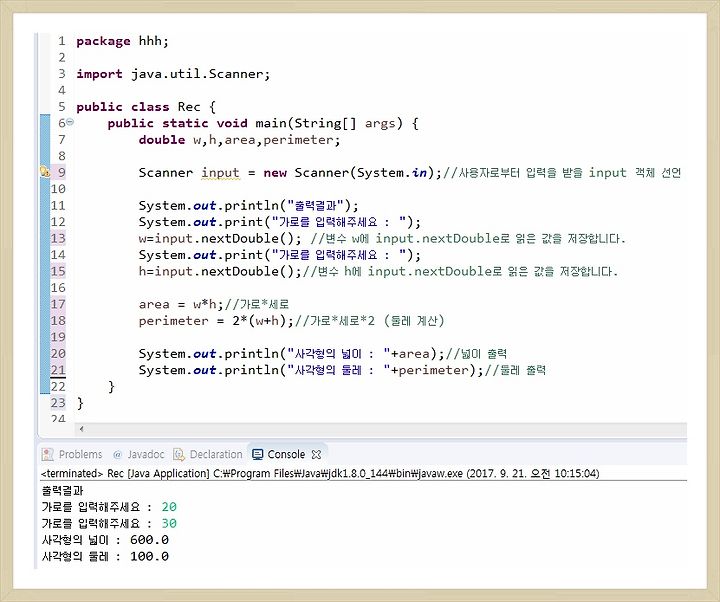Click the '출력결과' line in console

[62, 490]
